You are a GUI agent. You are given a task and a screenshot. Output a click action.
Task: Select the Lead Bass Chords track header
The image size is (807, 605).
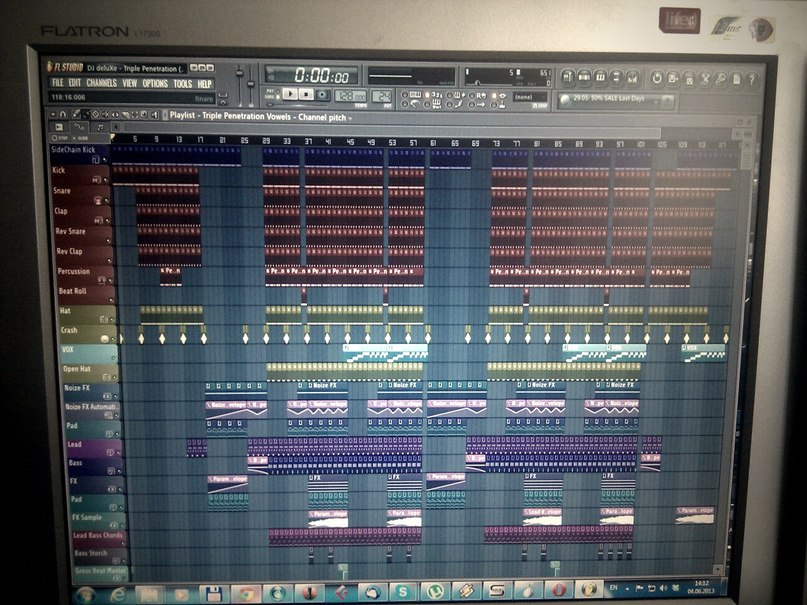(x=99, y=539)
